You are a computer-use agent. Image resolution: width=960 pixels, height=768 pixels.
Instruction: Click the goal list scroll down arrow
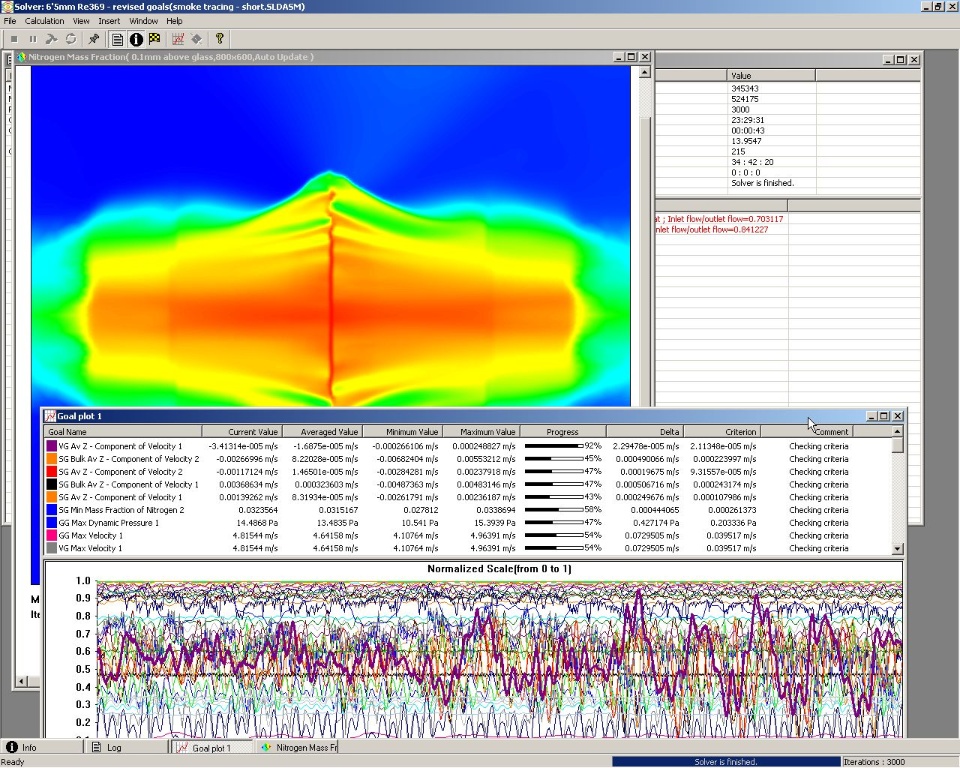coord(898,549)
